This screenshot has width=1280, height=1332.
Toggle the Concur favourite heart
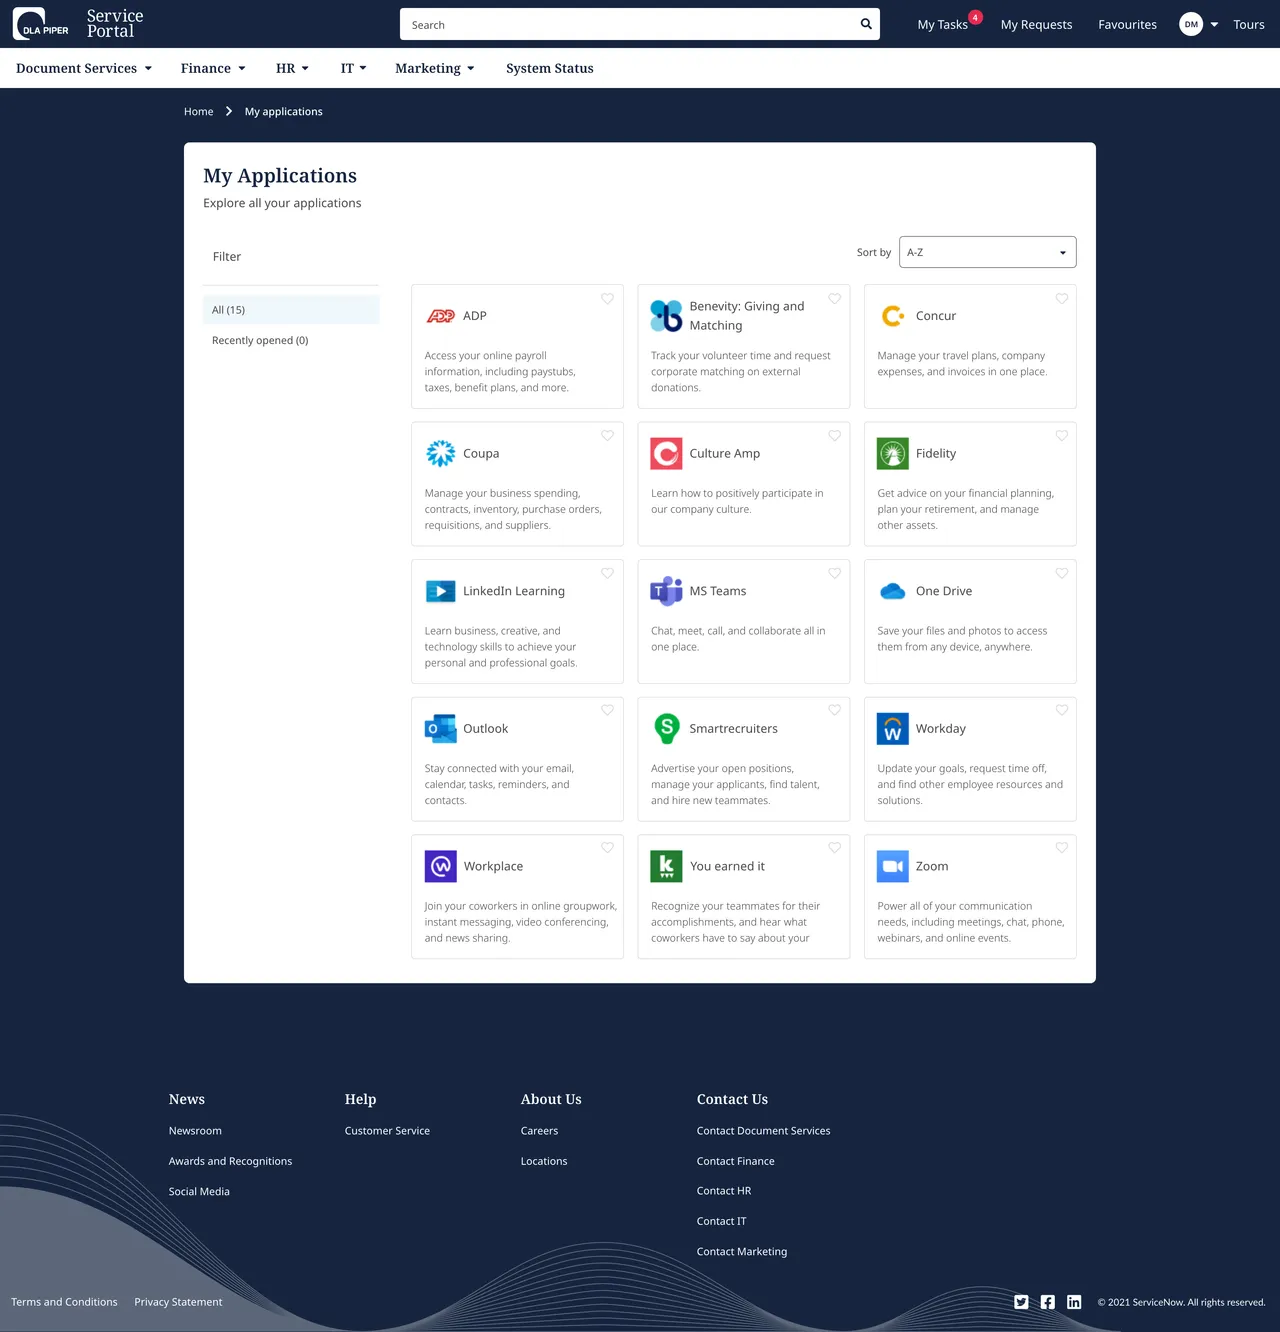pyautogui.click(x=1061, y=299)
